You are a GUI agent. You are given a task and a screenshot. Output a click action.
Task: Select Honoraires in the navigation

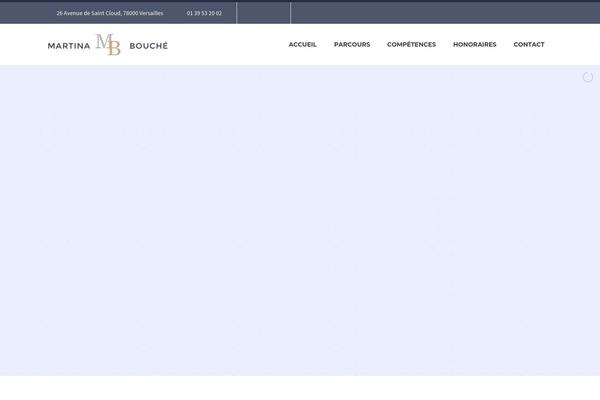click(x=474, y=44)
